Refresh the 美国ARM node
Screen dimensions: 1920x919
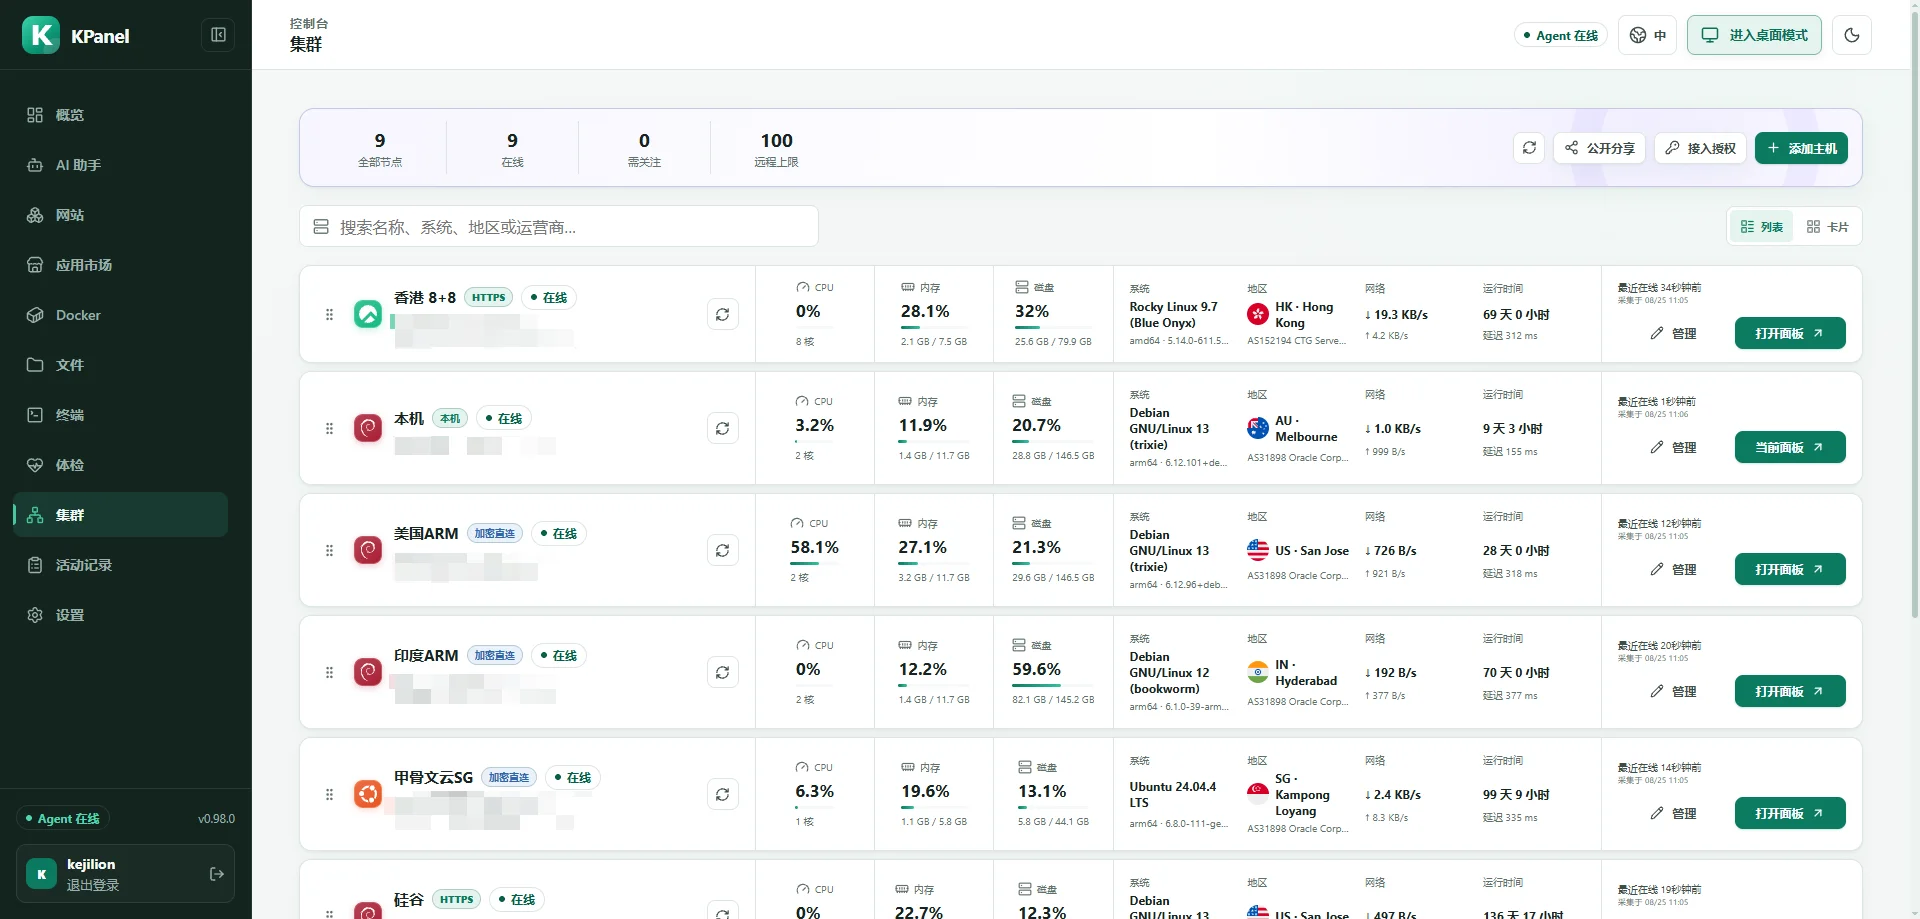point(722,550)
